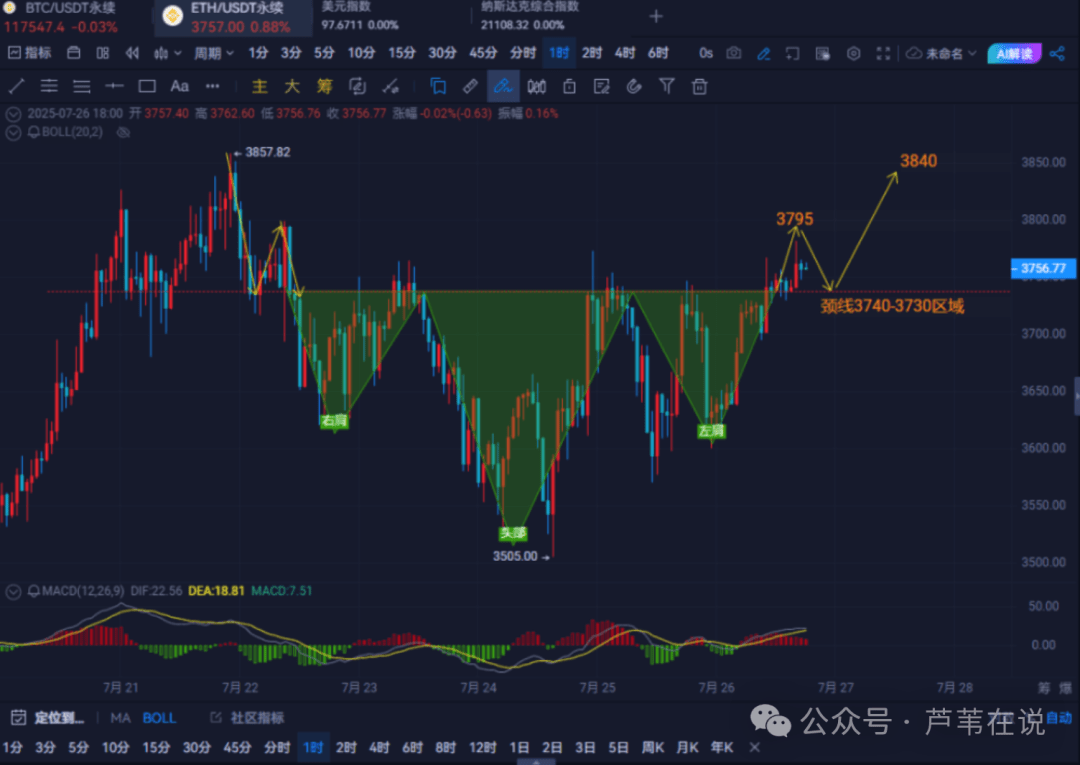The image size is (1080, 765).
Task: Open the candlestick chart type dropdown
Action: 167,53
